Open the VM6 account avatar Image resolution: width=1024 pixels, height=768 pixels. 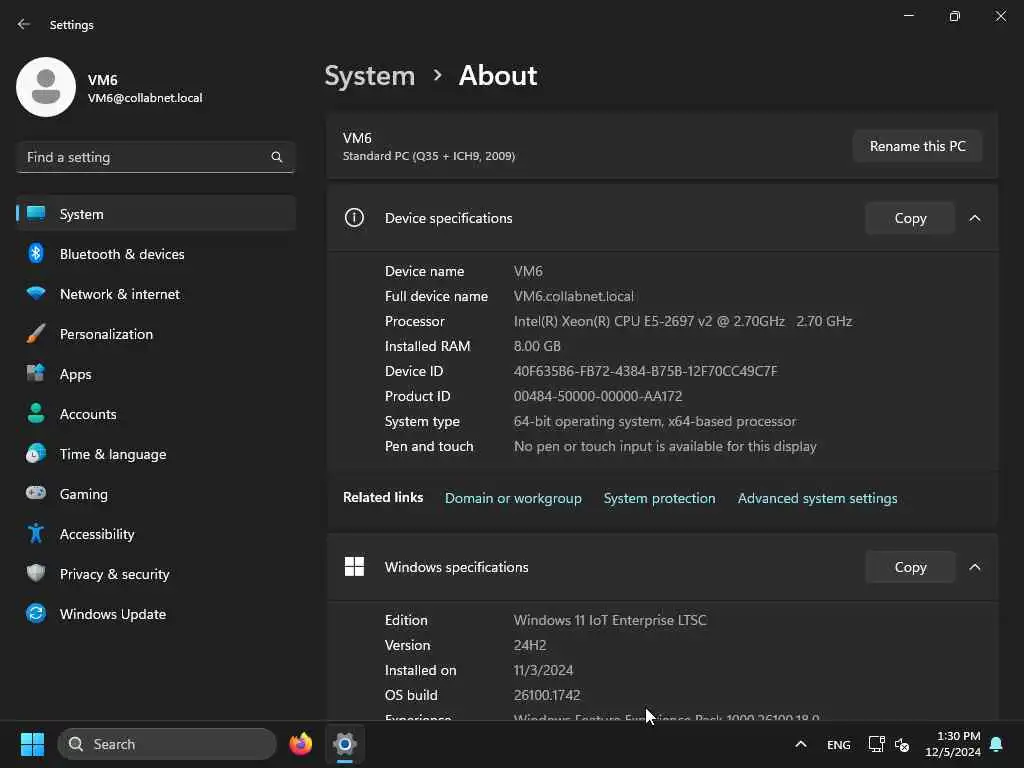[x=46, y=87]
